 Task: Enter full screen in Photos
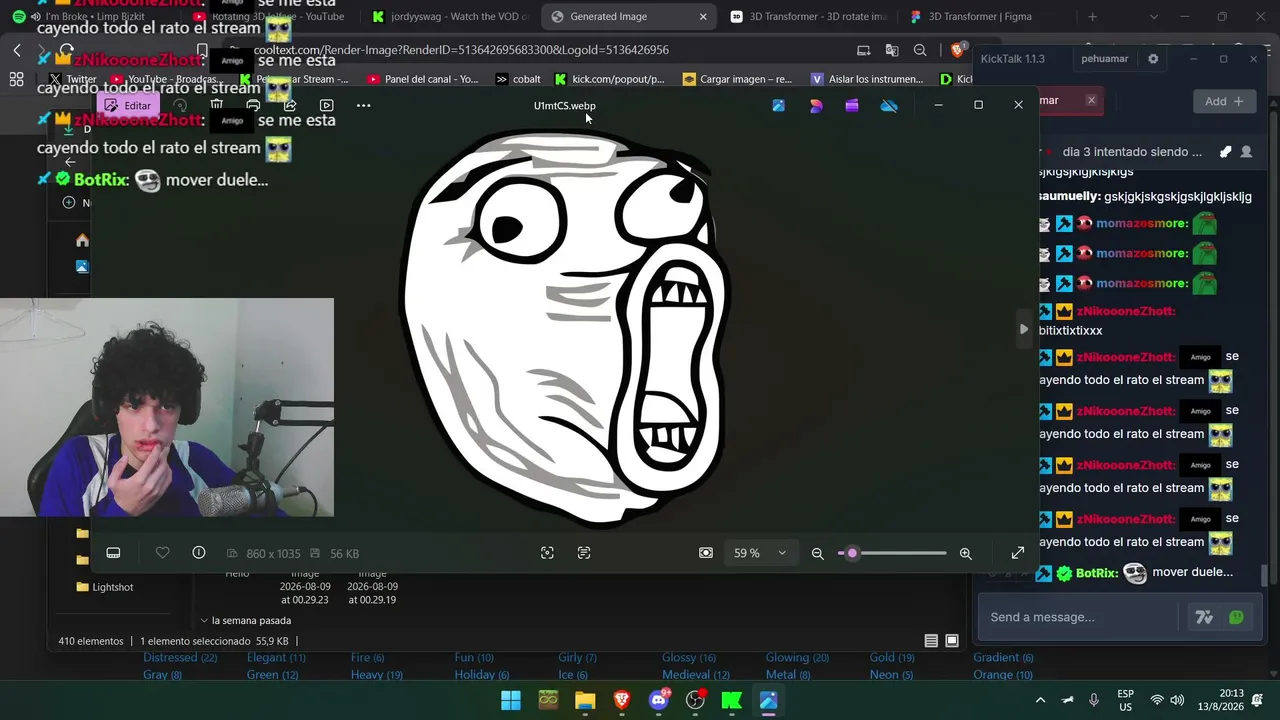pyautogui.click(x=1018, y=553)
